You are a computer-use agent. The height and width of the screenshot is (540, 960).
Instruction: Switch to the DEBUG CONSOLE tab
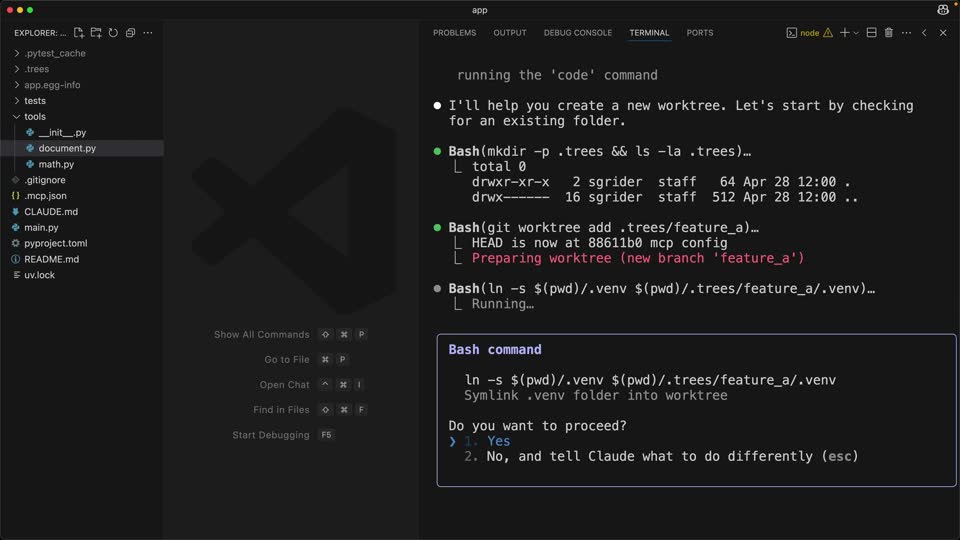pyautogui.click(x=577, y=33)
